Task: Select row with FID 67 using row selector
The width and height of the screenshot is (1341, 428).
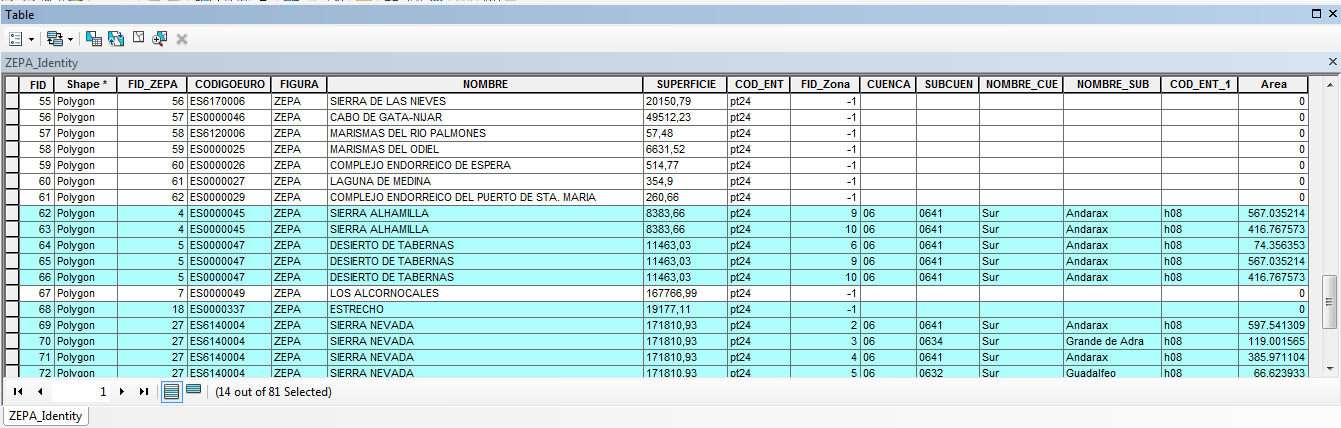Action: click(12, 293)
